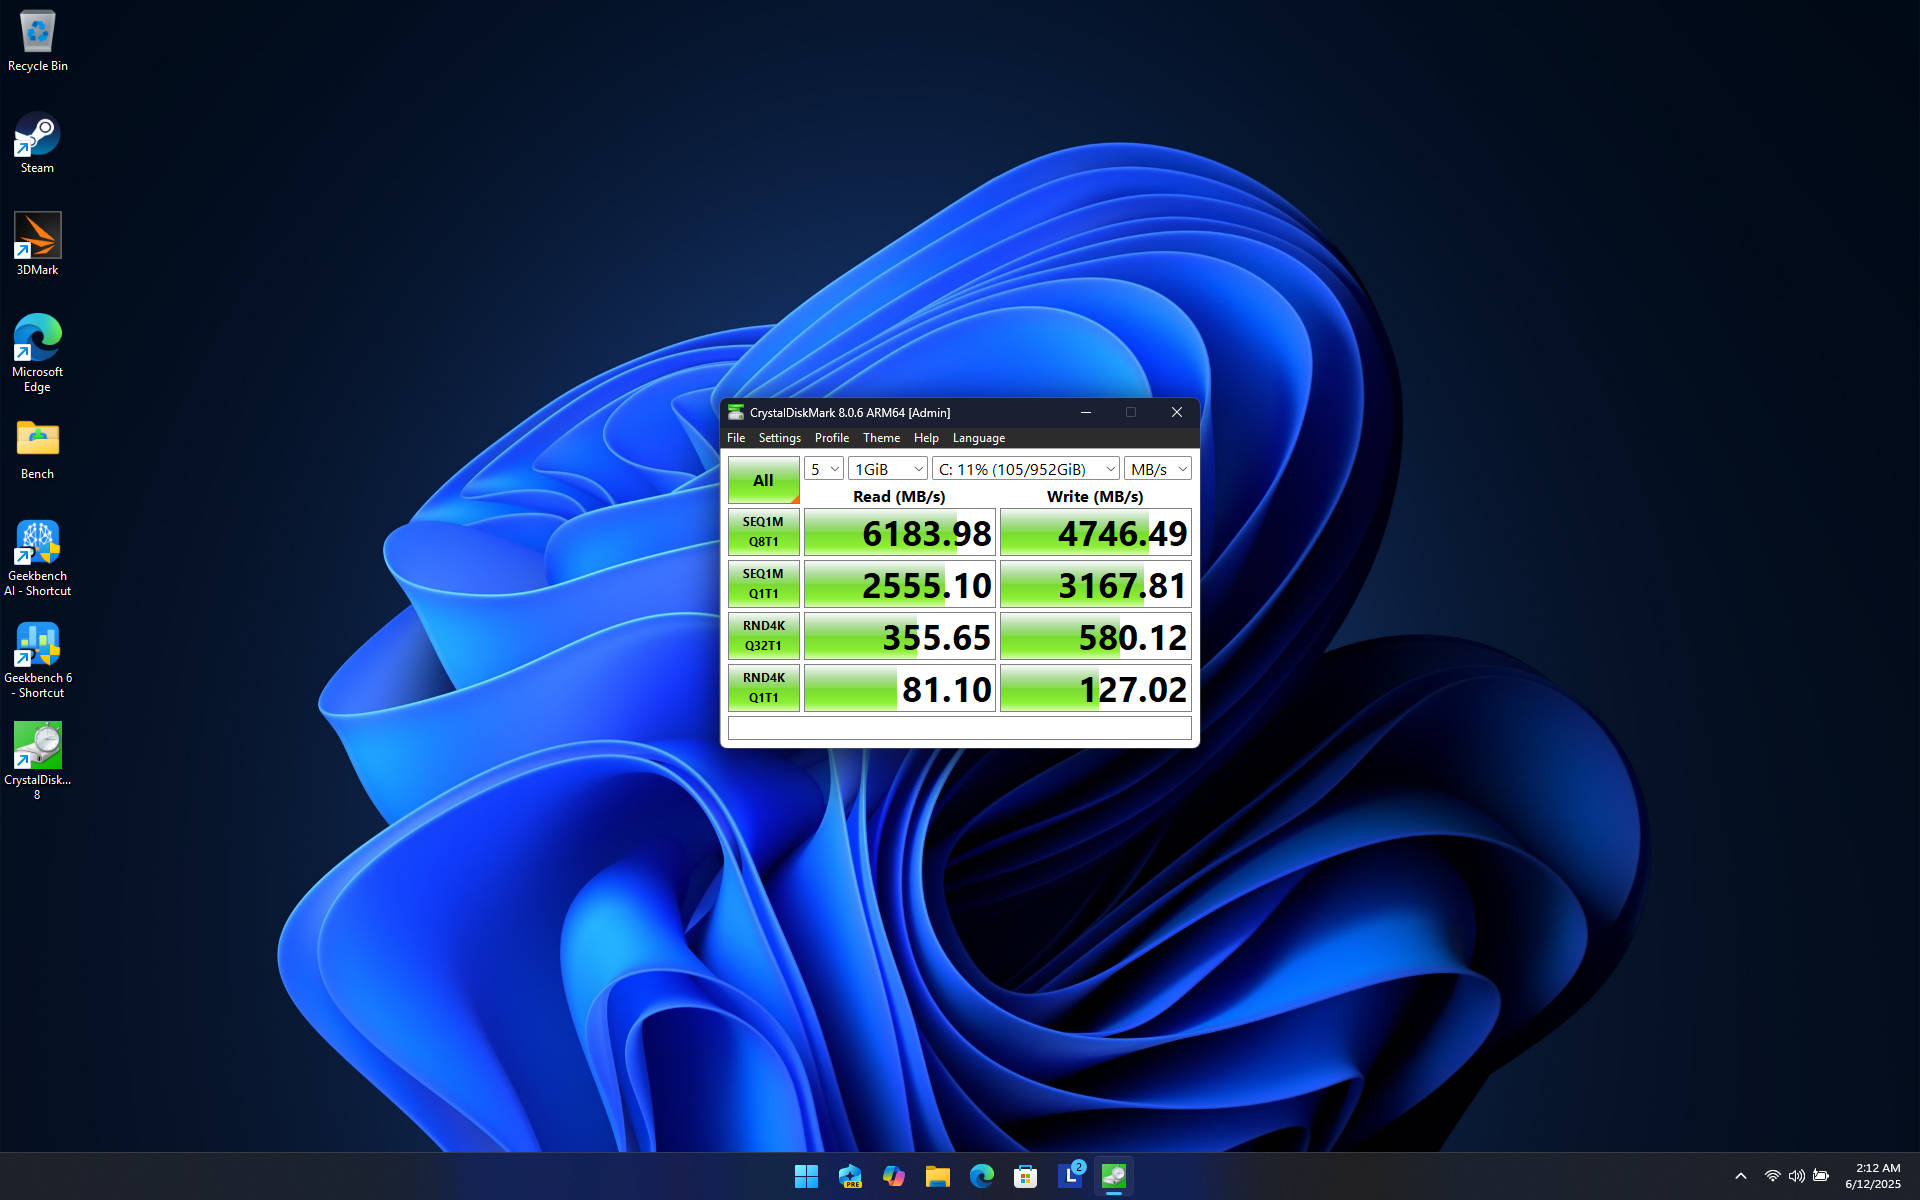The width and height of the screenshot is (1920, 1200).
Task: Click Copilot icon in taskbar
Action: pos(893,1176)
